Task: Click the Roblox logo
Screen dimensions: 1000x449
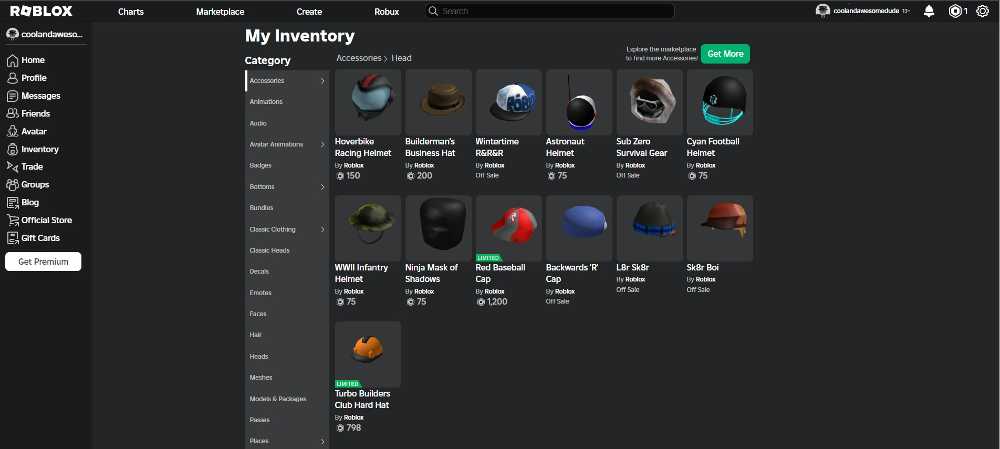Action: [x=41, y=11]
